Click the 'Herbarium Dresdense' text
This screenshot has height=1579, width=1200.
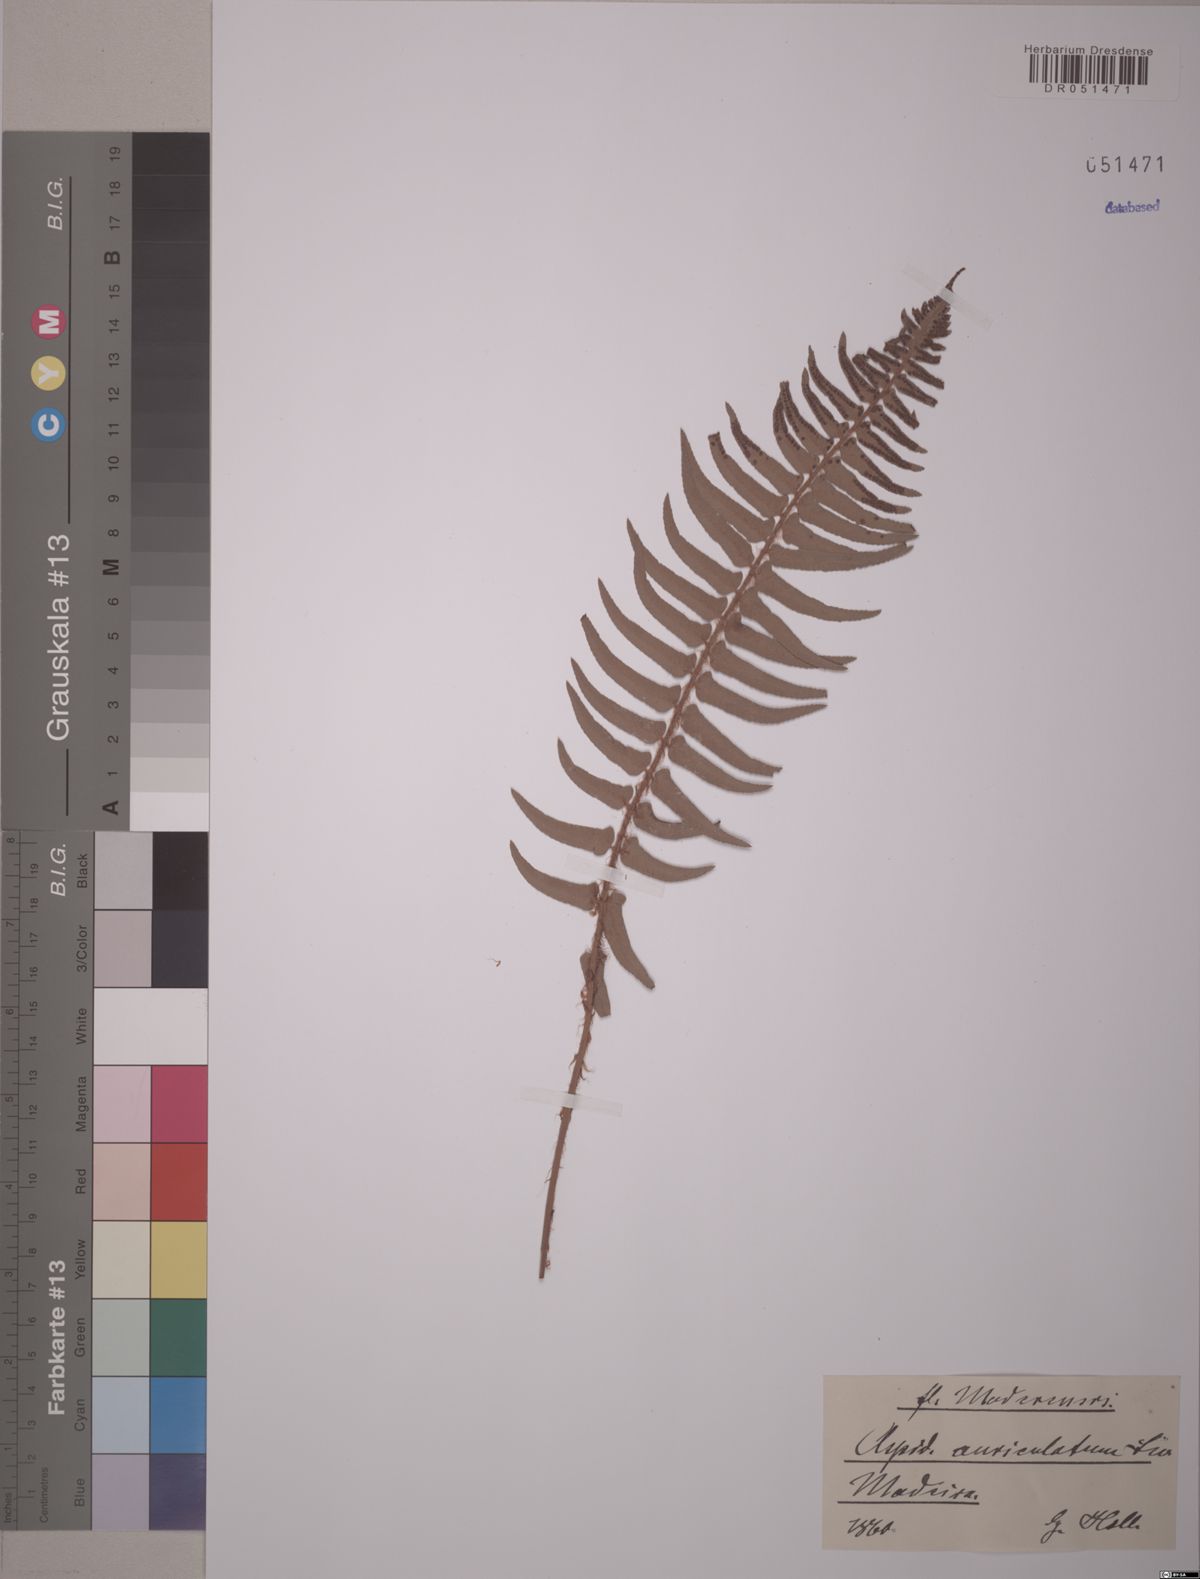tap(1088, 50)
